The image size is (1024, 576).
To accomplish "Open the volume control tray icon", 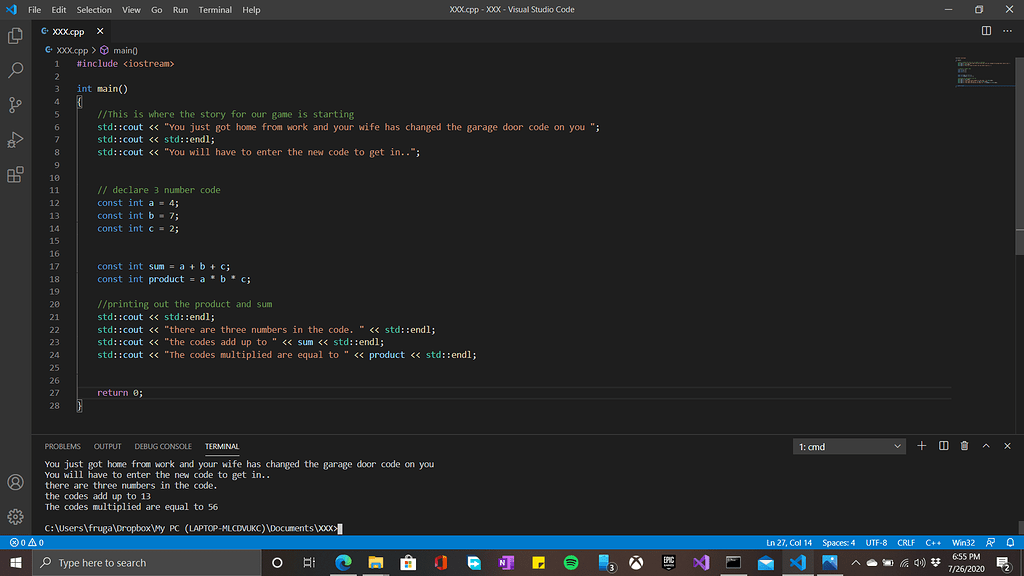I will 920,562.
